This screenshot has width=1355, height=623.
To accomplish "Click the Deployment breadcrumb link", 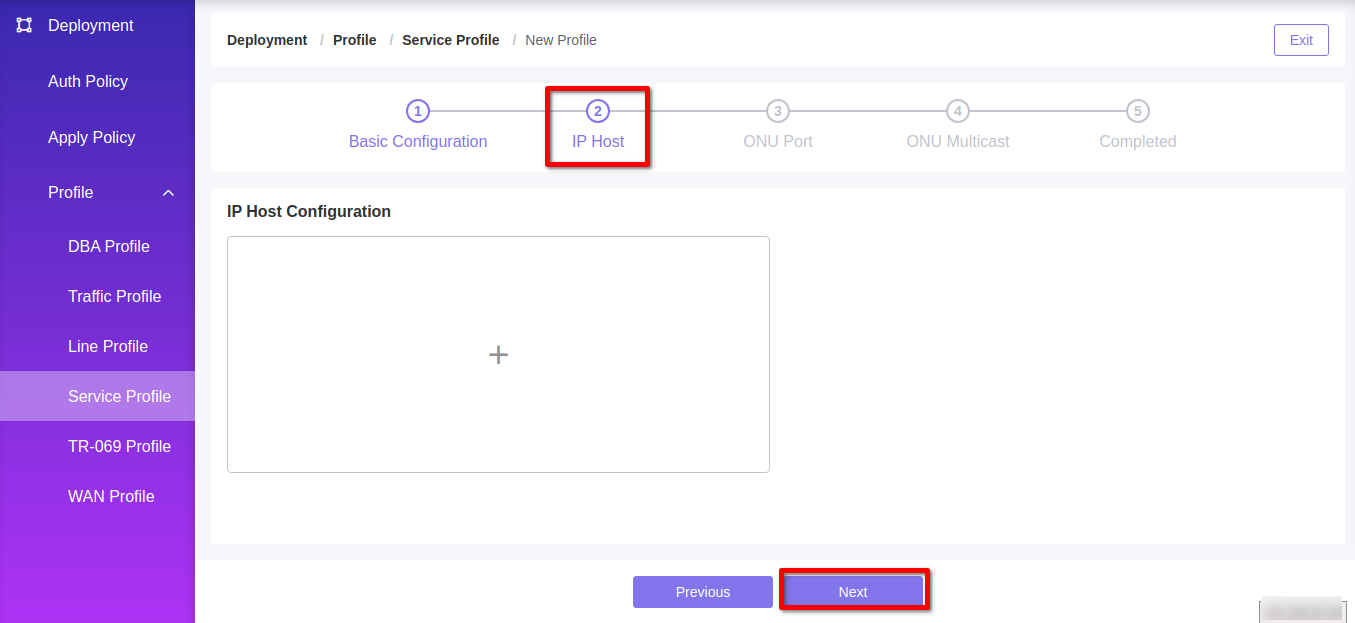I will point(267,40).
